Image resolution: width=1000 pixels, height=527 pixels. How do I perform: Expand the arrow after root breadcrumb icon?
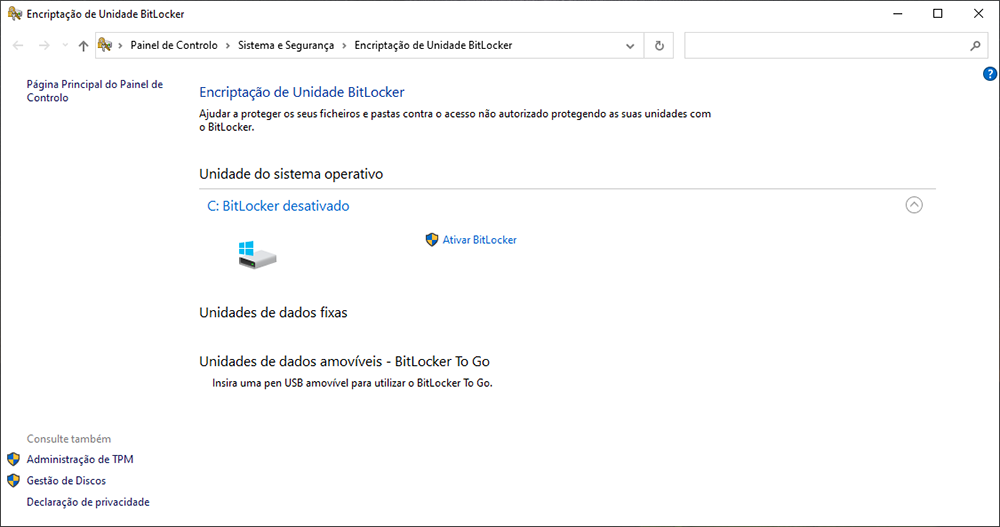tap(120, 45)
